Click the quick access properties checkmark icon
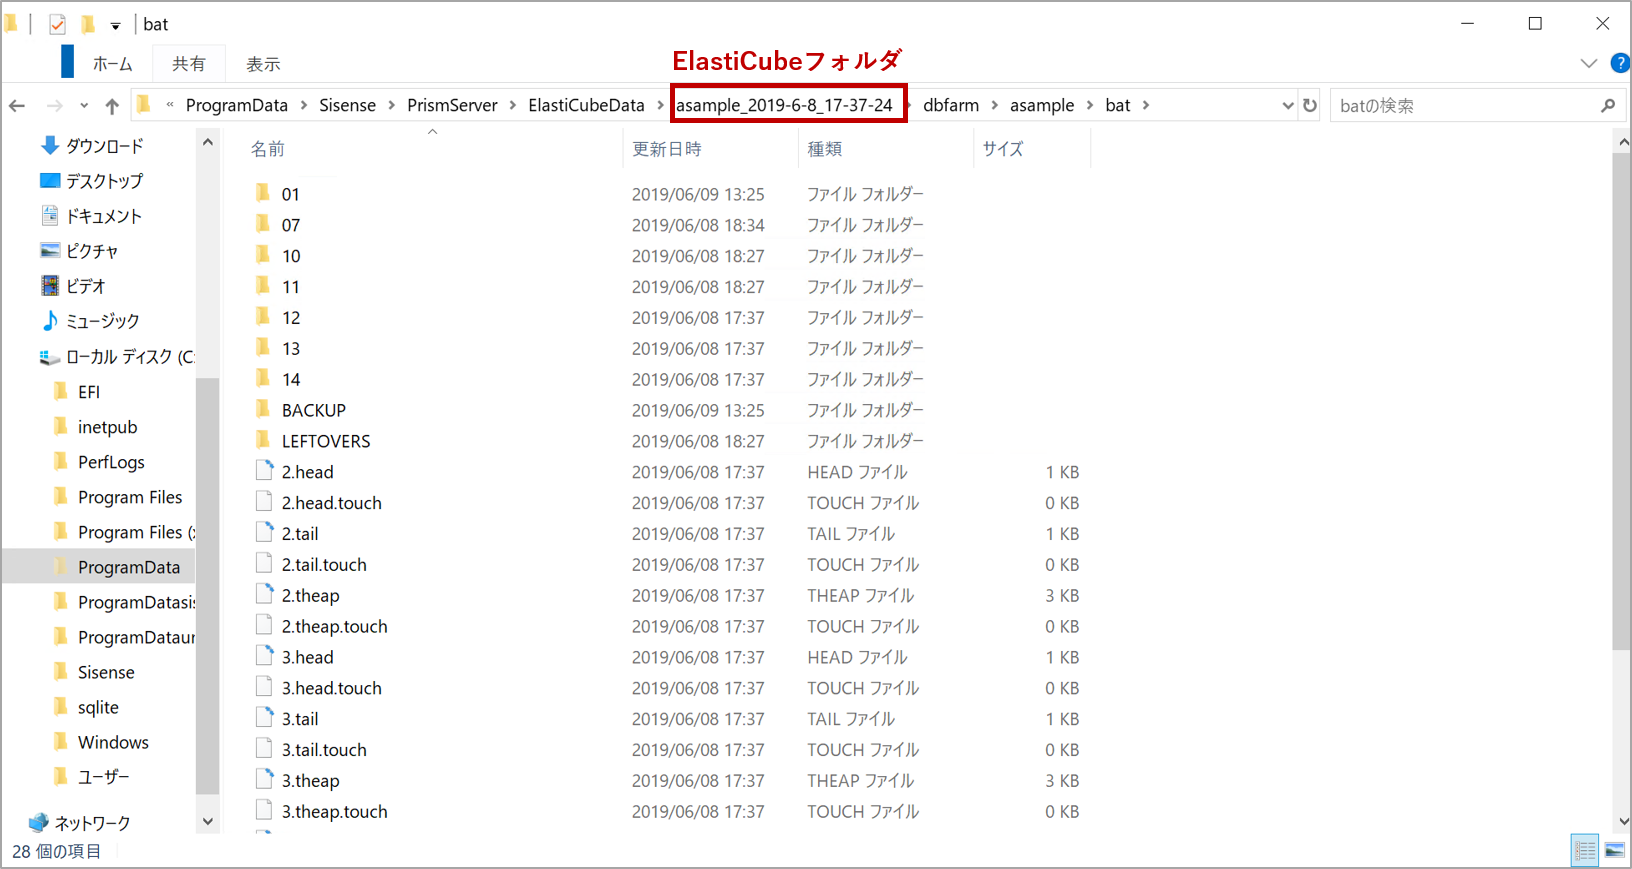The height and width of the screenshot is (869, 1632). click(57, 24)
